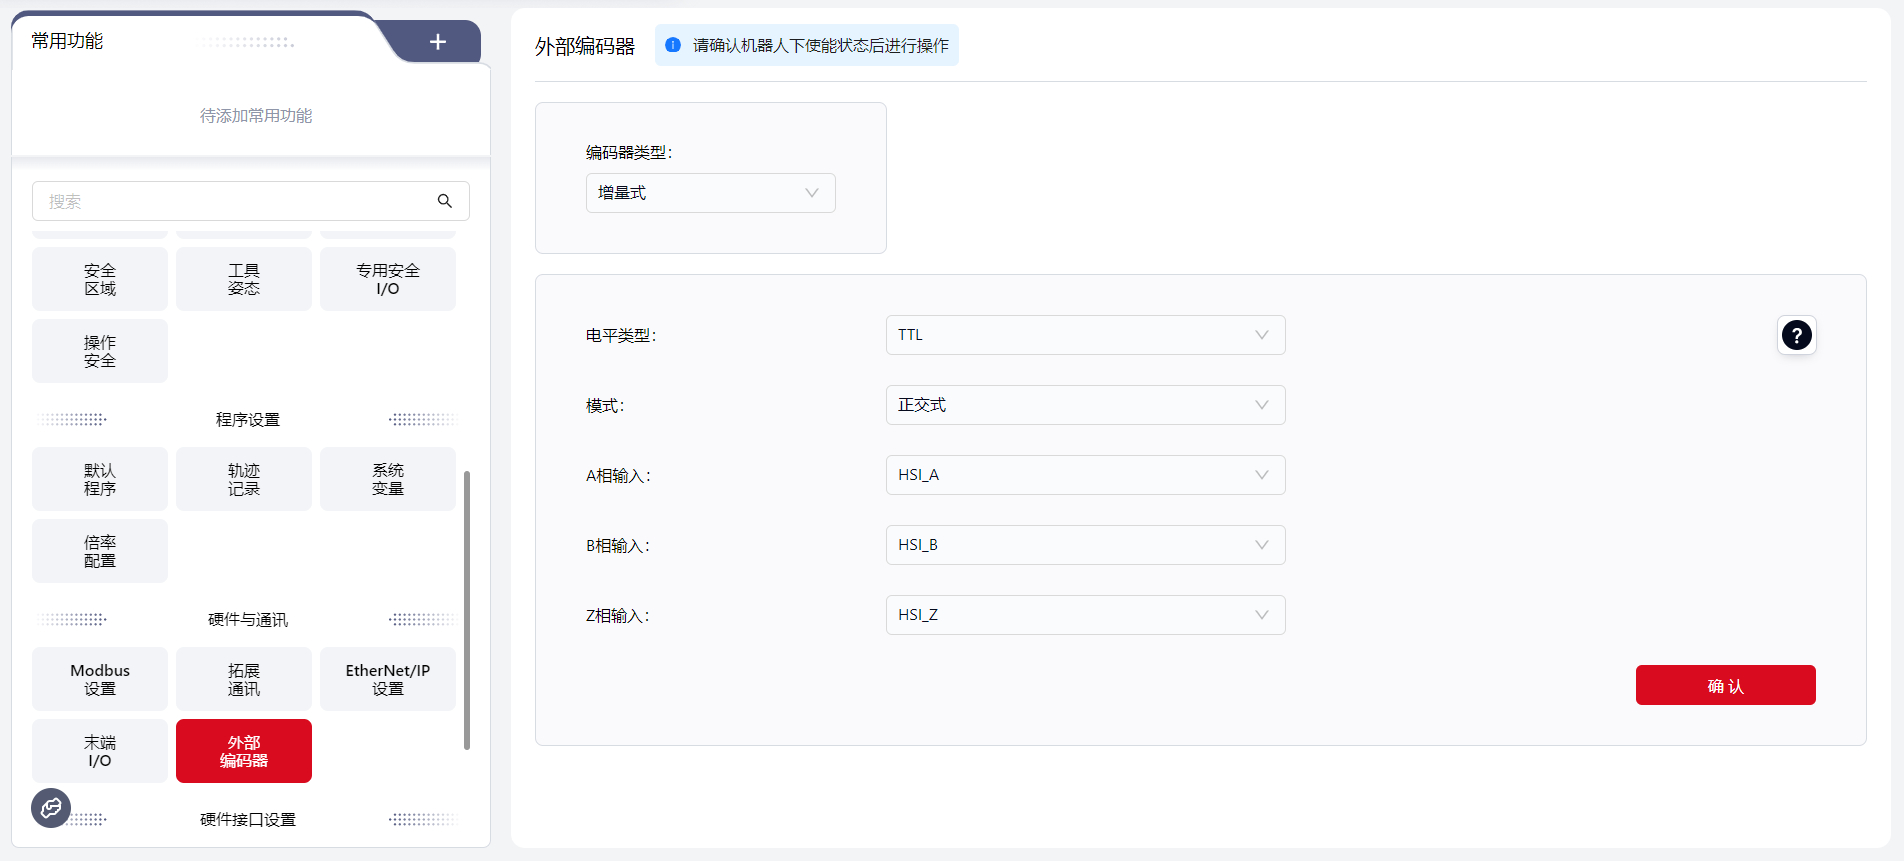
Task: Open the encoder type dropdown
Action: point(710,193)
